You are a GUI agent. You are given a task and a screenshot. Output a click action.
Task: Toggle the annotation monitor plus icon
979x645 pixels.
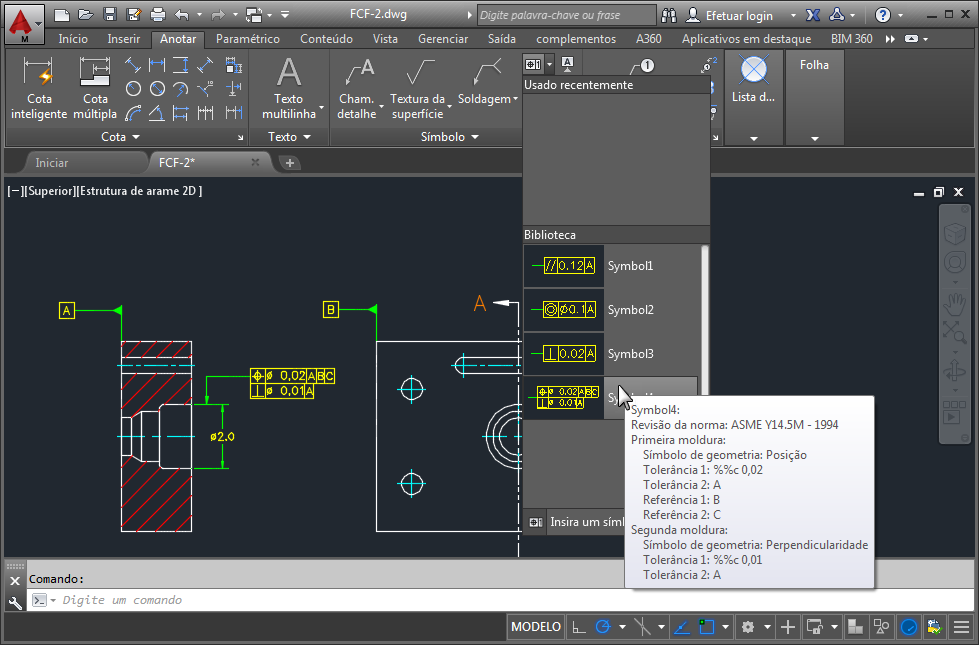pos(788,627)
